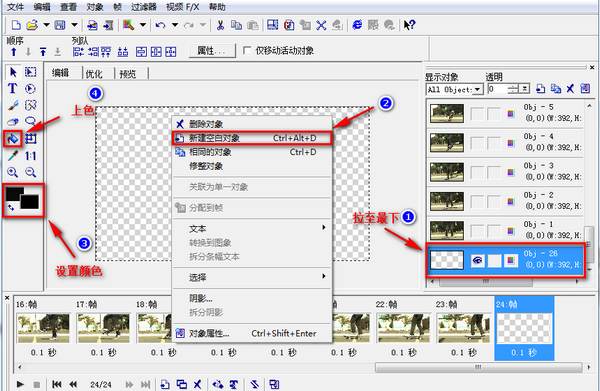Expand the Open file dropdown arrow
Image resolution: width=600 pixels, height=391 pixels.
46,25
